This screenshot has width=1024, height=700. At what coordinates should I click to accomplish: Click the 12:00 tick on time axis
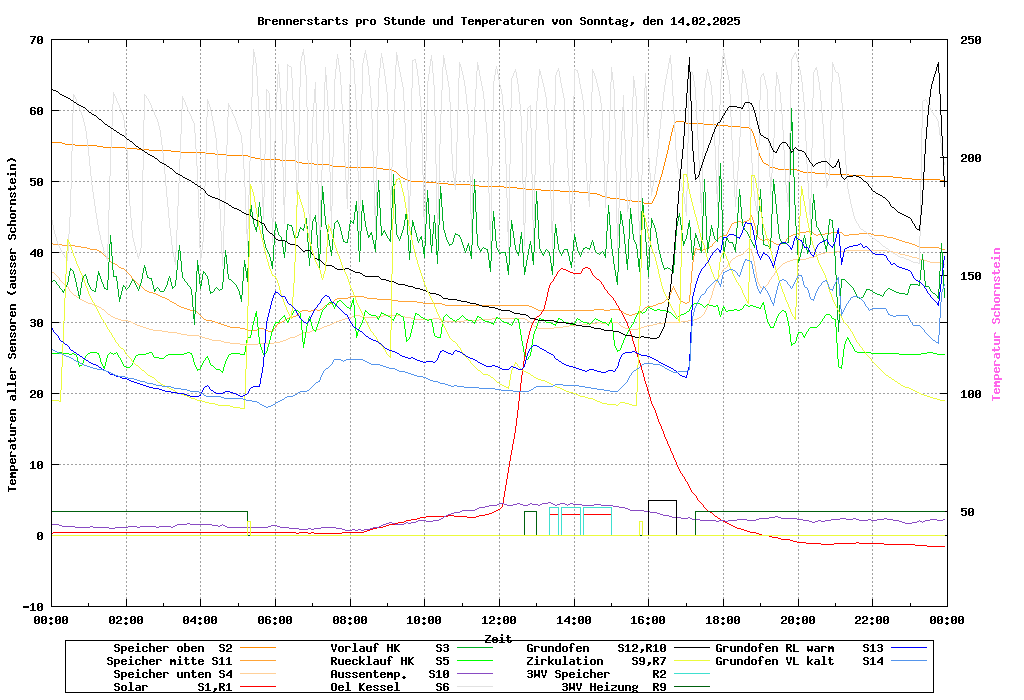(499, 620)
